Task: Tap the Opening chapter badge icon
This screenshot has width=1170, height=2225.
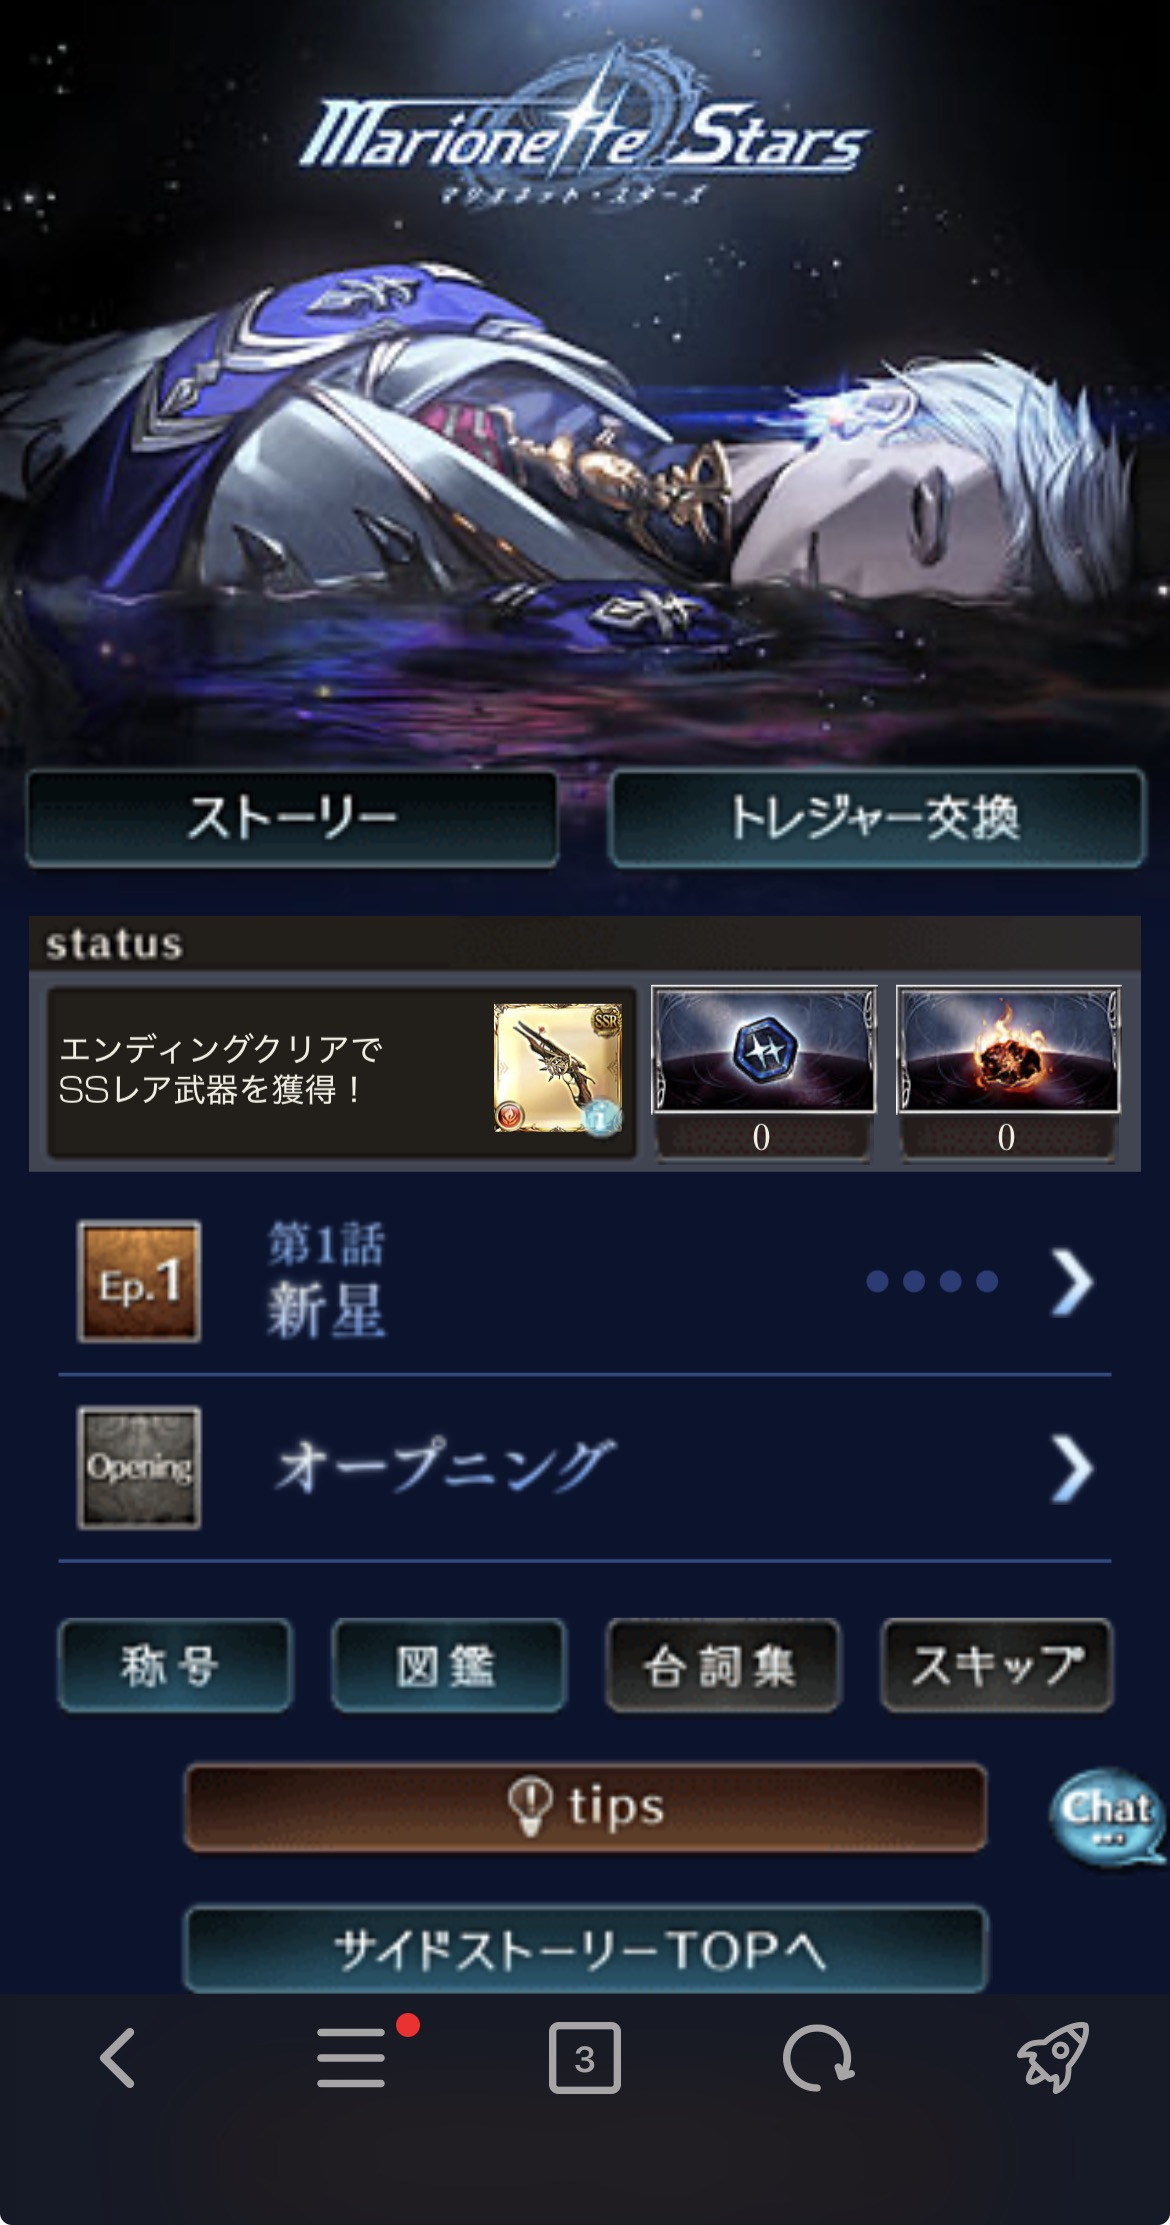Action: coord(139,1468)
